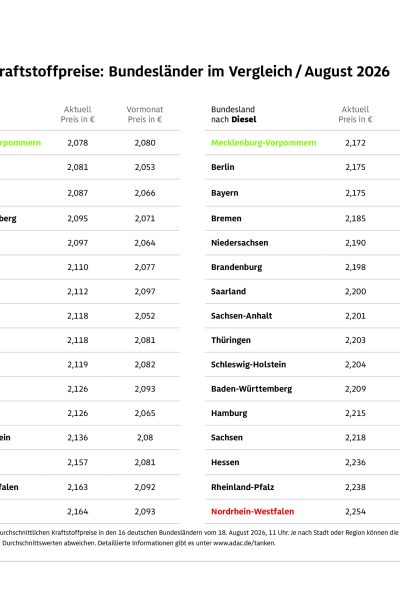Select Rheinland-Pfalz diesel row label
The height and width of the screenshot is (600, 400).
[243, 487]
